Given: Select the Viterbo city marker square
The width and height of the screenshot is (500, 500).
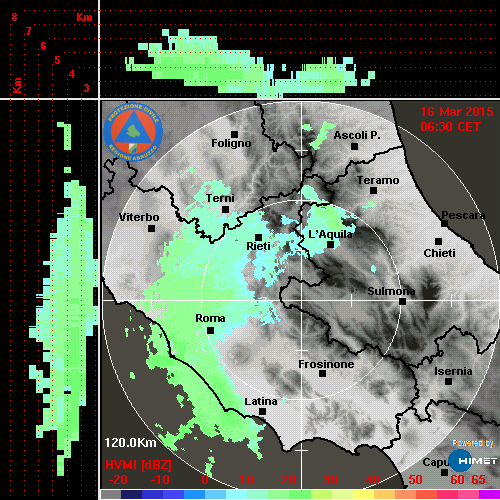Looking at the screenshot, I should 151,229.
